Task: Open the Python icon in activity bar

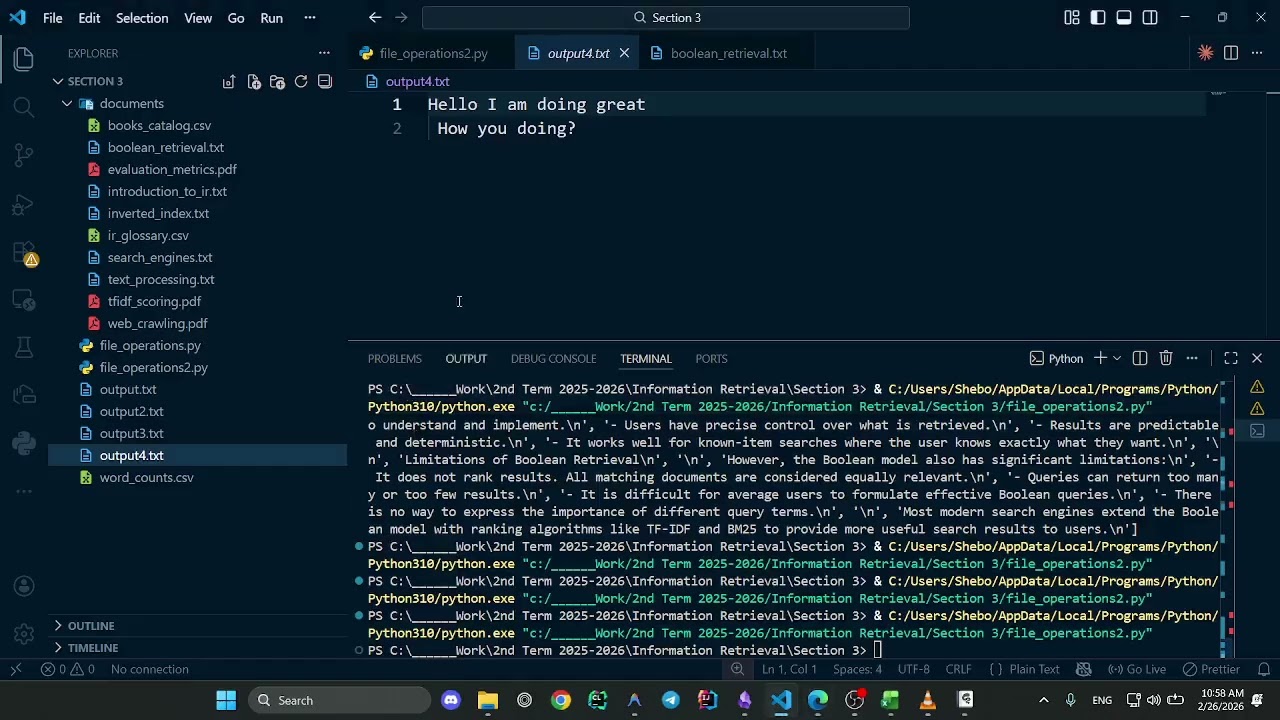Action: pyautogui.click(x=24, y=443)
